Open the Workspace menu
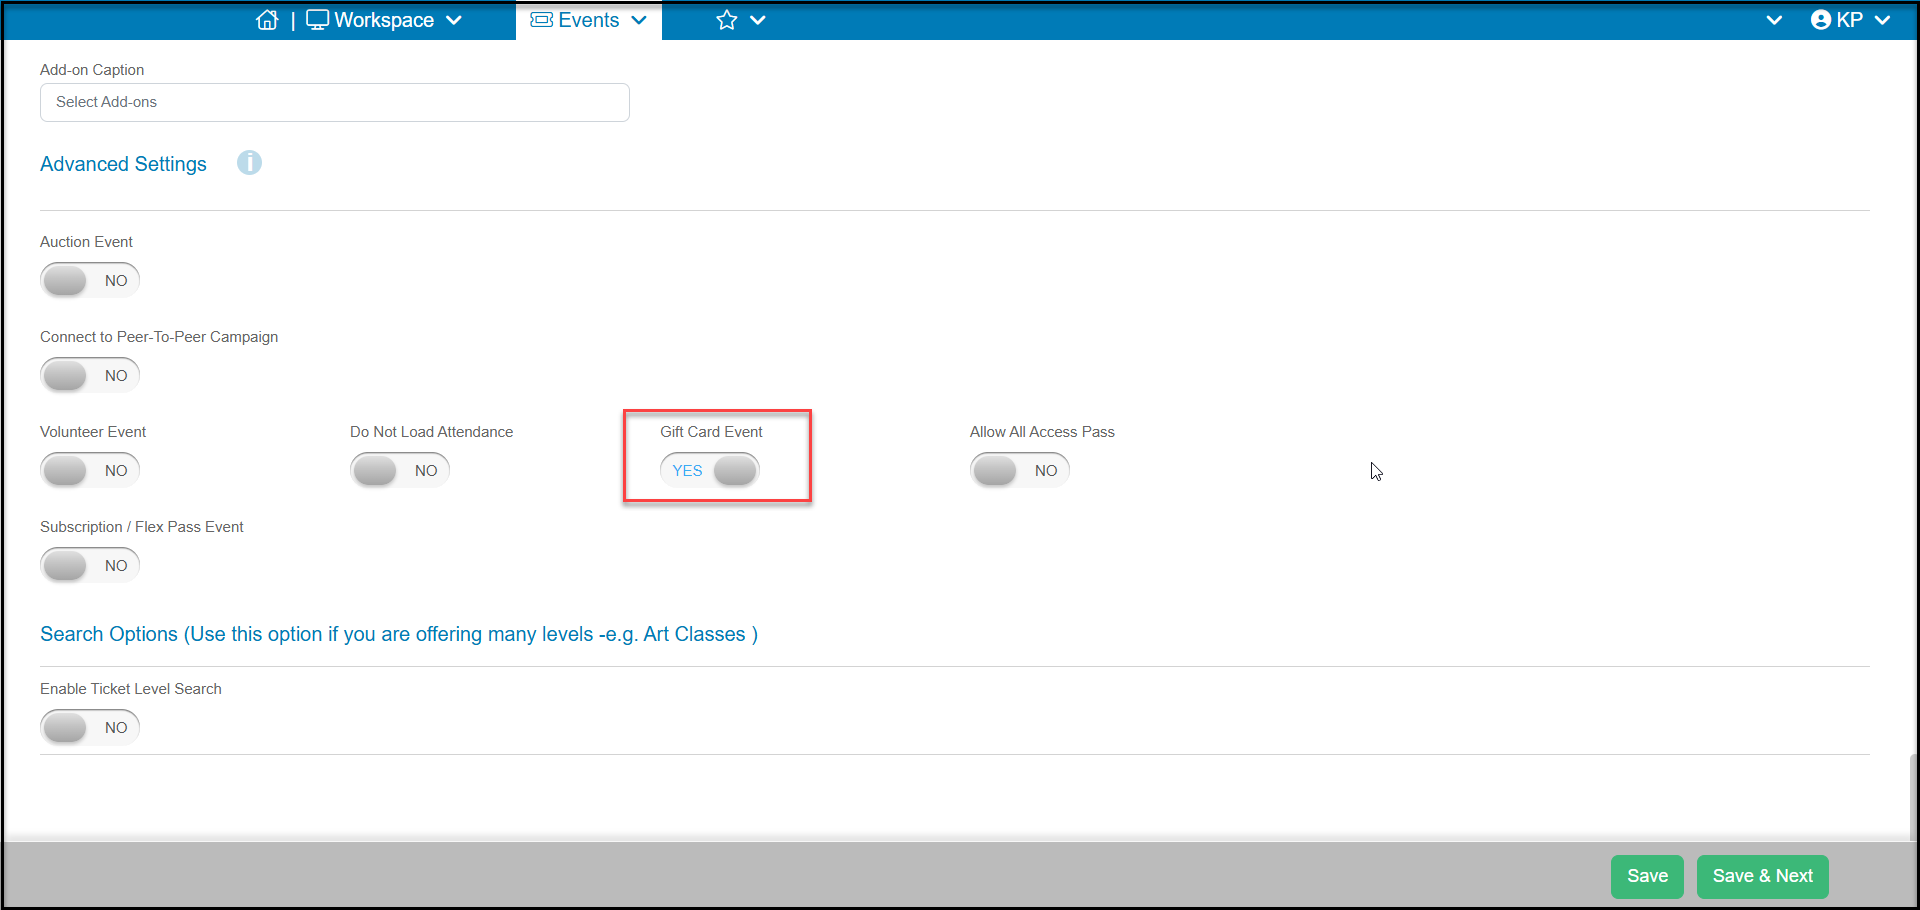This screenshot has height=910, width=1920. [384, 20]
